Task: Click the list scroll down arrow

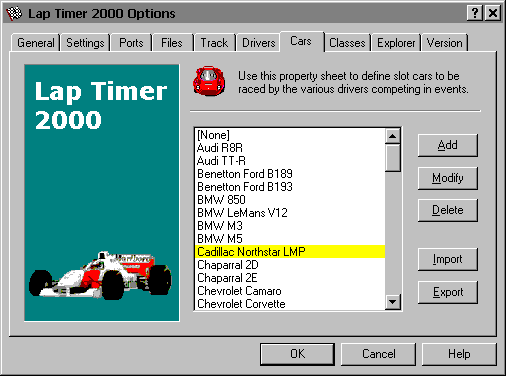Action: (x=393, y=302)
